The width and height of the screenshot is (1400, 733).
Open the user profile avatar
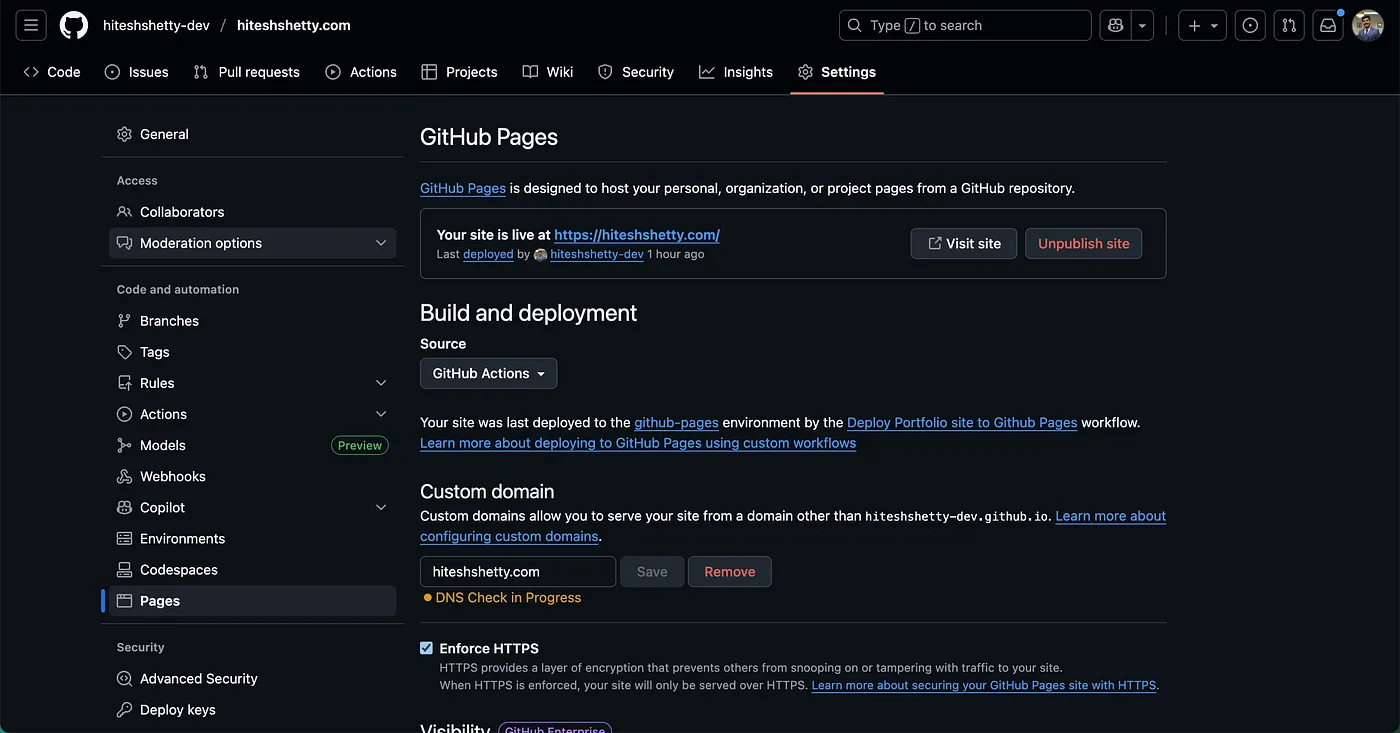[1367, 26]
